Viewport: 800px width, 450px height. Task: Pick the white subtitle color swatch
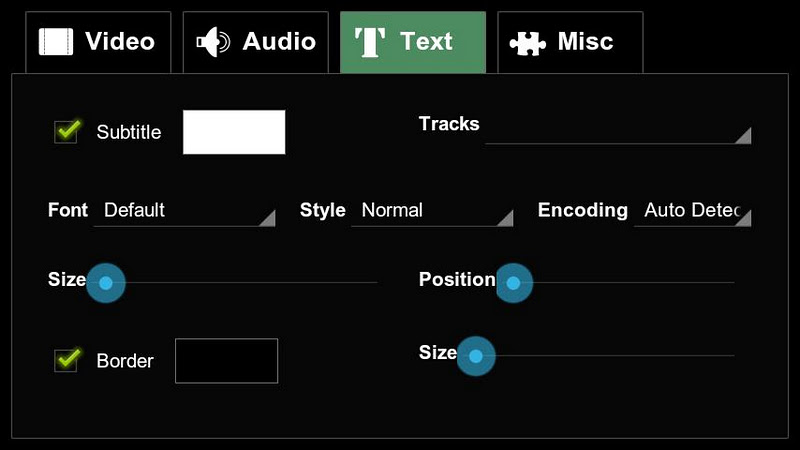point(234,132)
